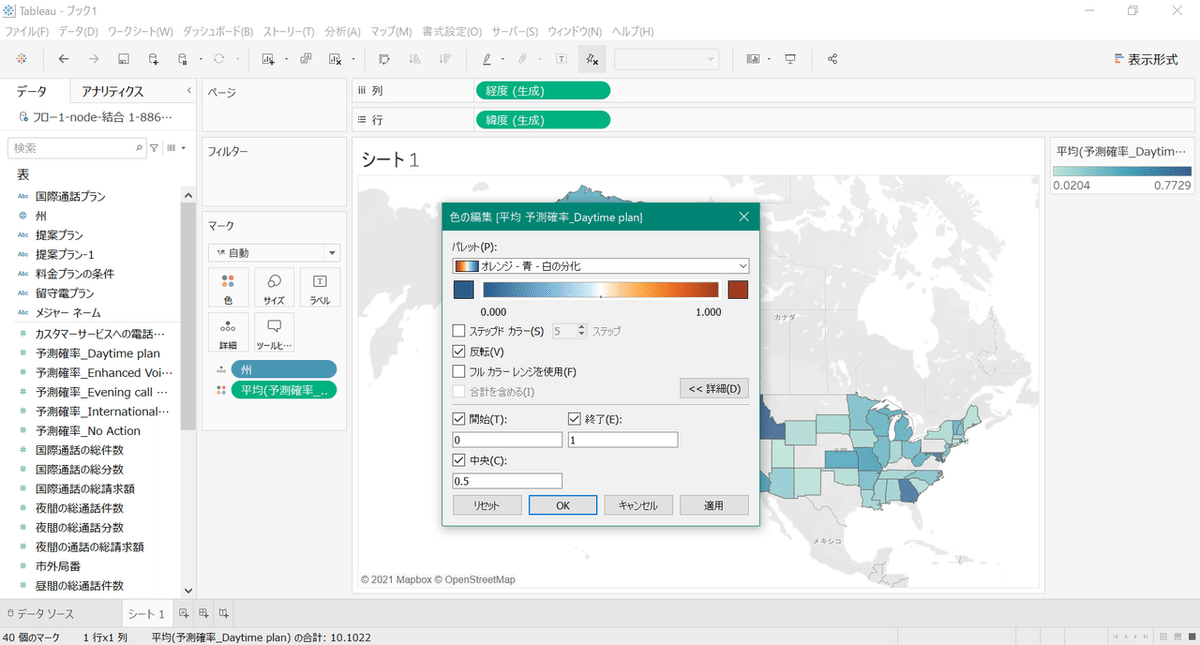The height and width of the screenshot is (645, 1200).
Task: Click the Swap Rows and Columns icon
Action: pyautogui.click(x=384, y=59)
